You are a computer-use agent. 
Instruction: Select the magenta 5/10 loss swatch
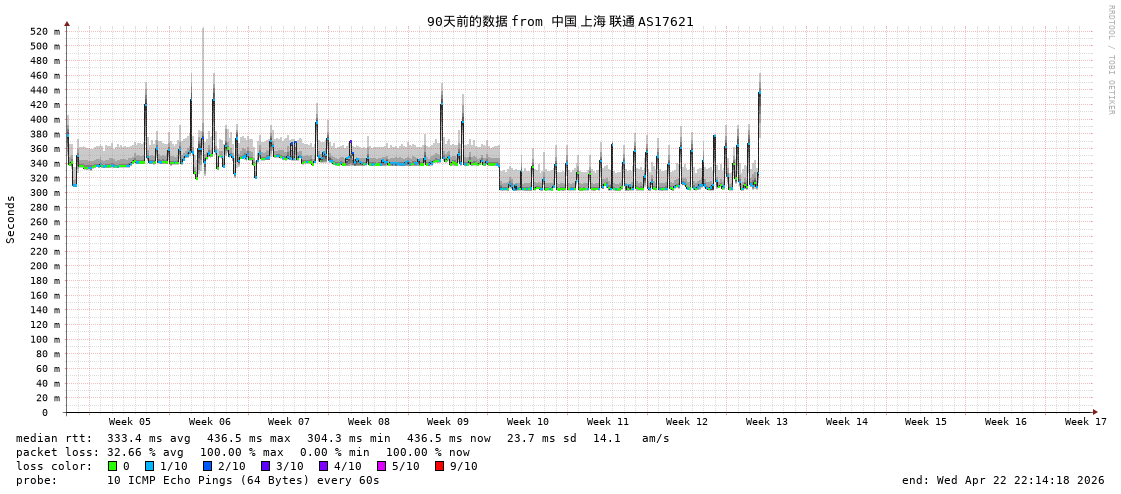coord(382,466)
